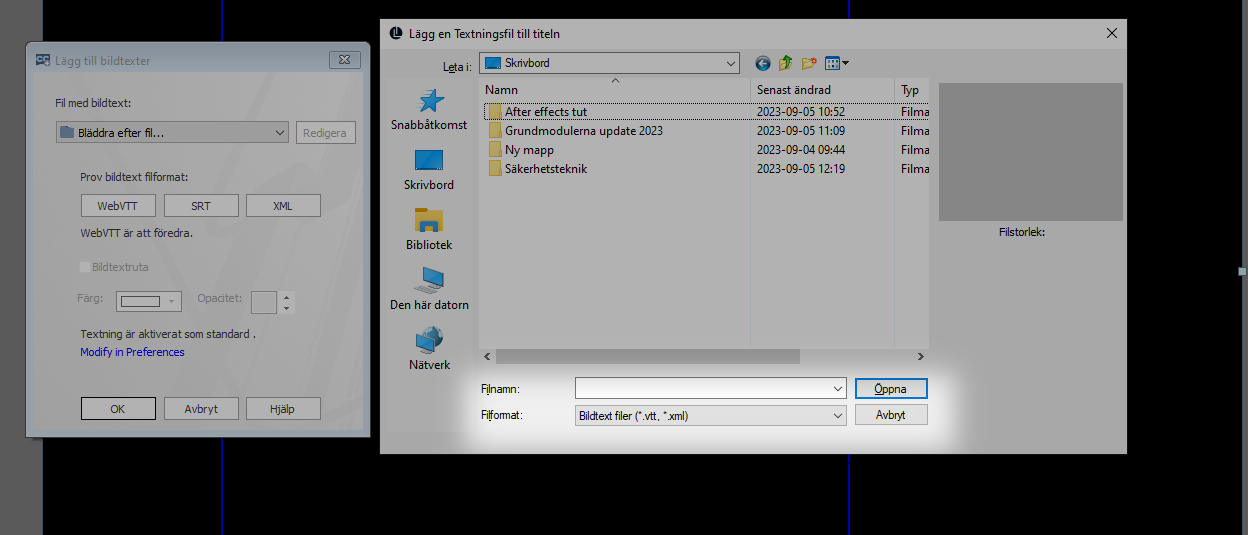Open Skrivbord in the places sidebar
The image size is (1248, 535).
(x=429, y=161)
